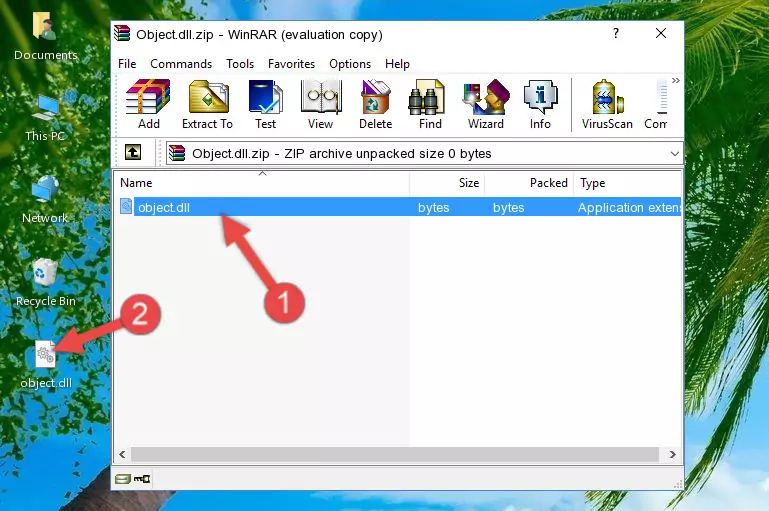
Task: Select the Recycle Bin desktop icon
Action: tap(46, 283)
